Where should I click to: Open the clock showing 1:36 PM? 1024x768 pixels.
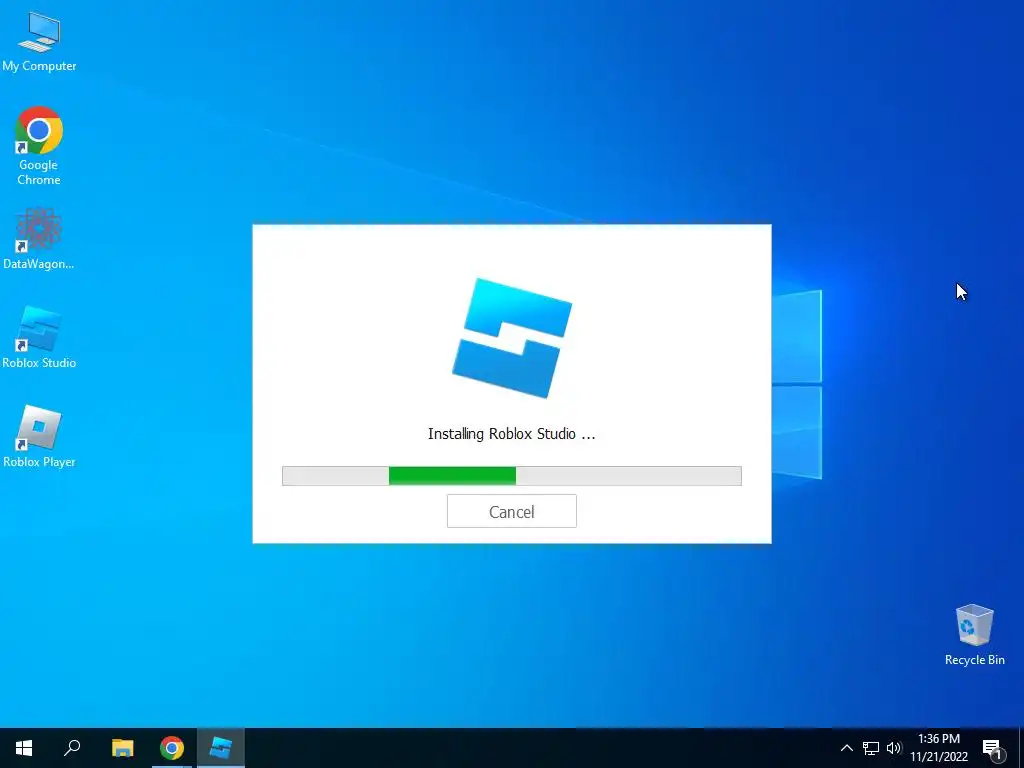click(x=939, y=748)
